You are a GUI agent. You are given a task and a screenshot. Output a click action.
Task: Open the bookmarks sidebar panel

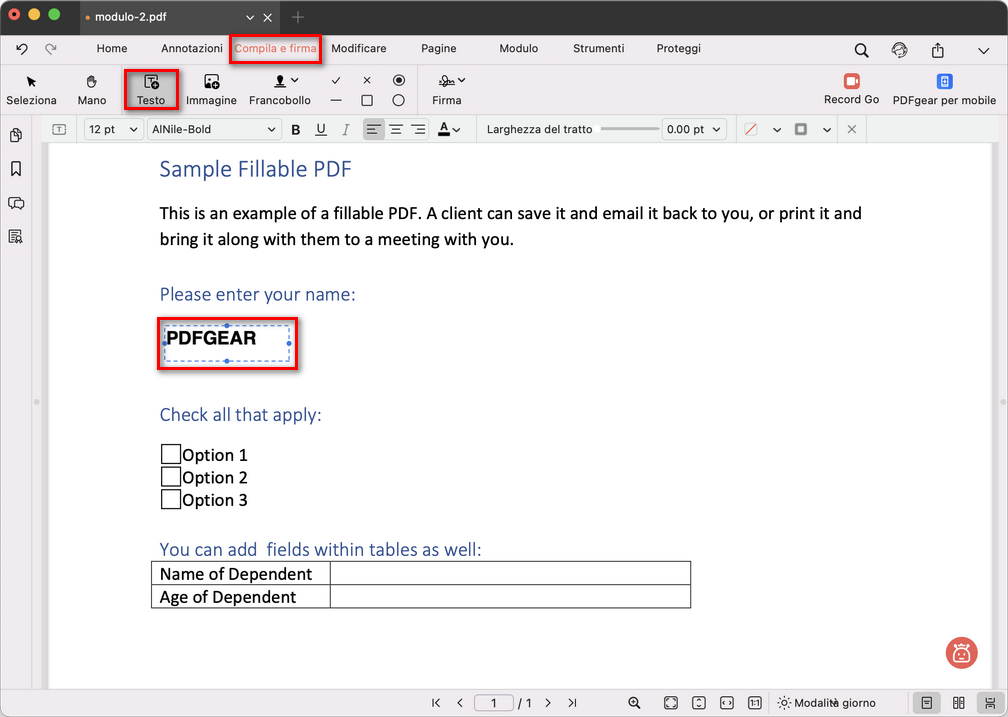click(x=16, y=169)
